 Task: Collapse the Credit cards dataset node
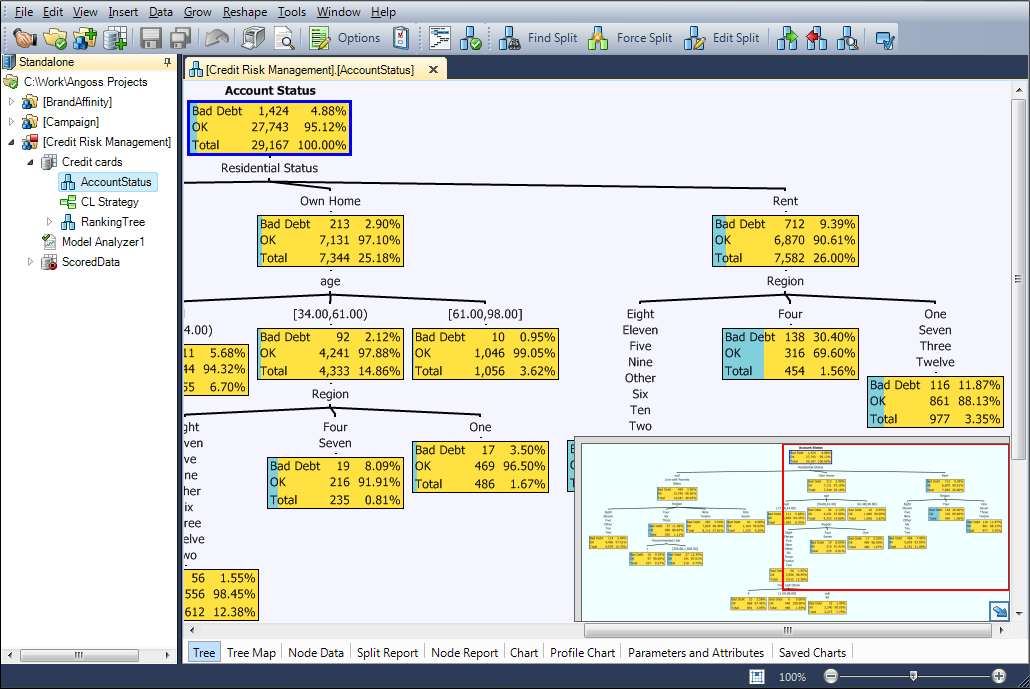point(30,162)
